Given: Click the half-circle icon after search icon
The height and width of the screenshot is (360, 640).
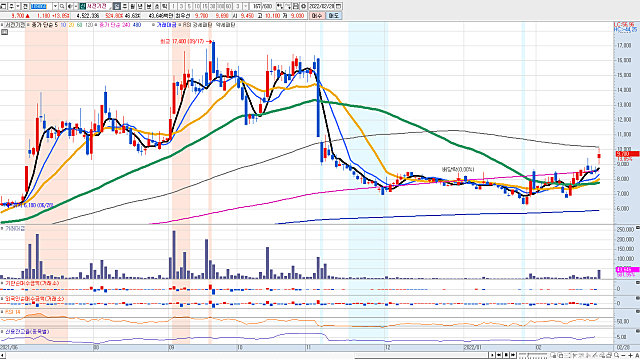Looking at the screenshot, I should [x=70, y=6].
